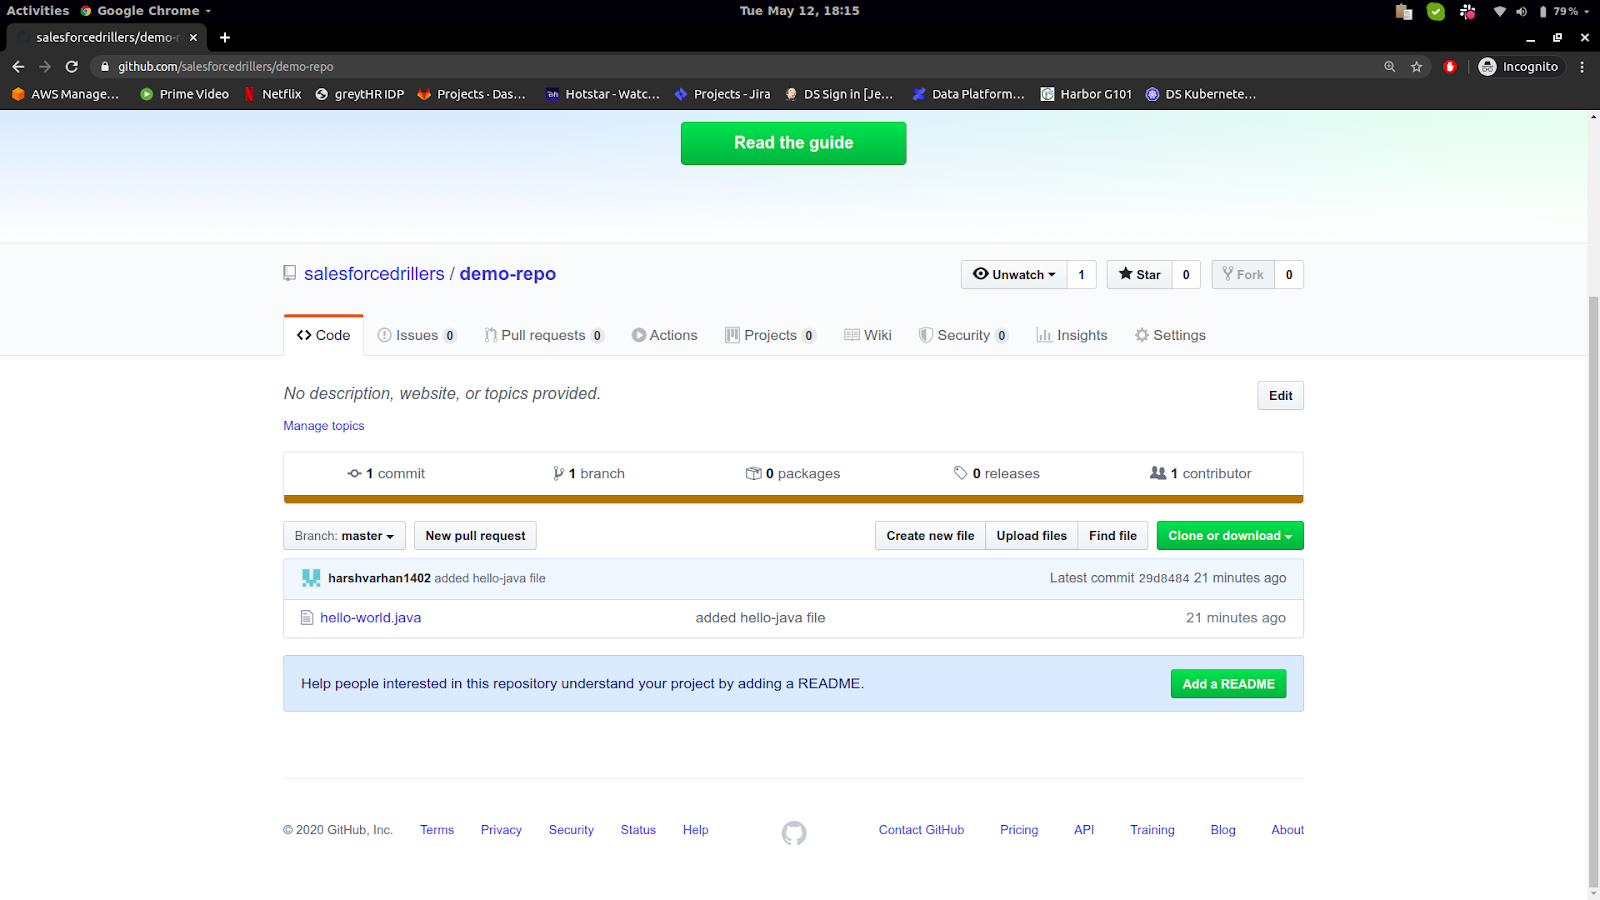Click the repository book icon near salesforcedrillers
Screen dimensions: 1600x900
point(290,273)
